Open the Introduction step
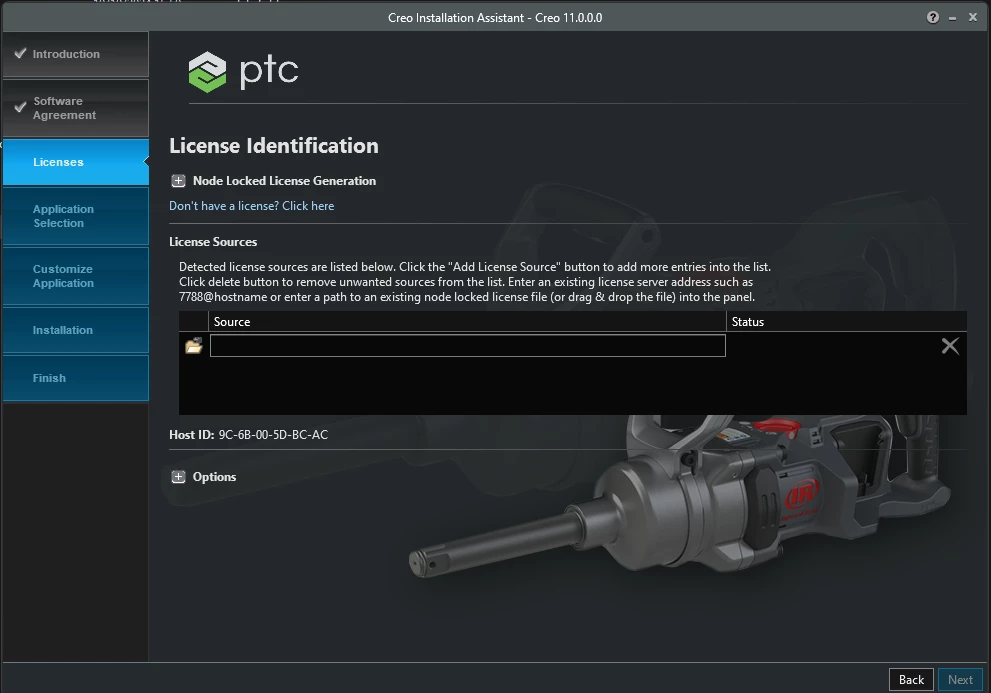991x693 pixels. point(76,54)
